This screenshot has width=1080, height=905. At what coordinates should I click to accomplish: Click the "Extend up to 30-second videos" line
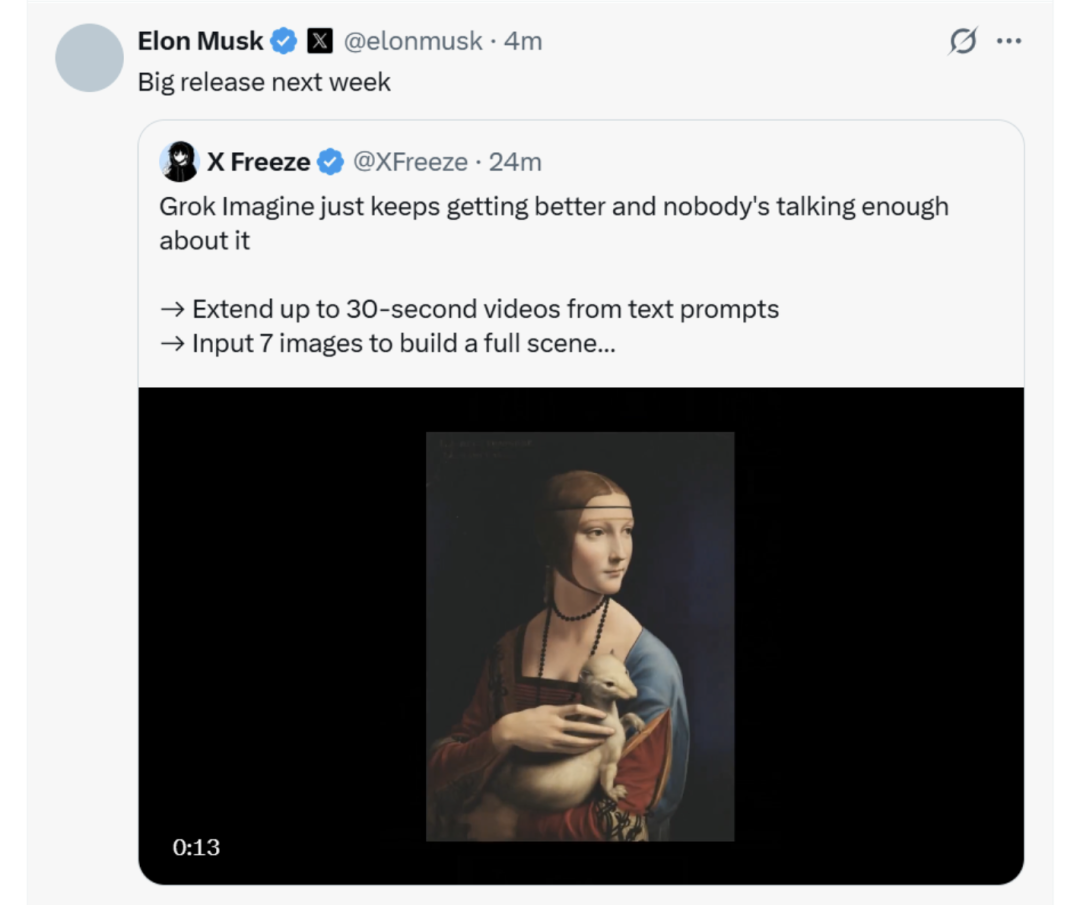(484, 309)
